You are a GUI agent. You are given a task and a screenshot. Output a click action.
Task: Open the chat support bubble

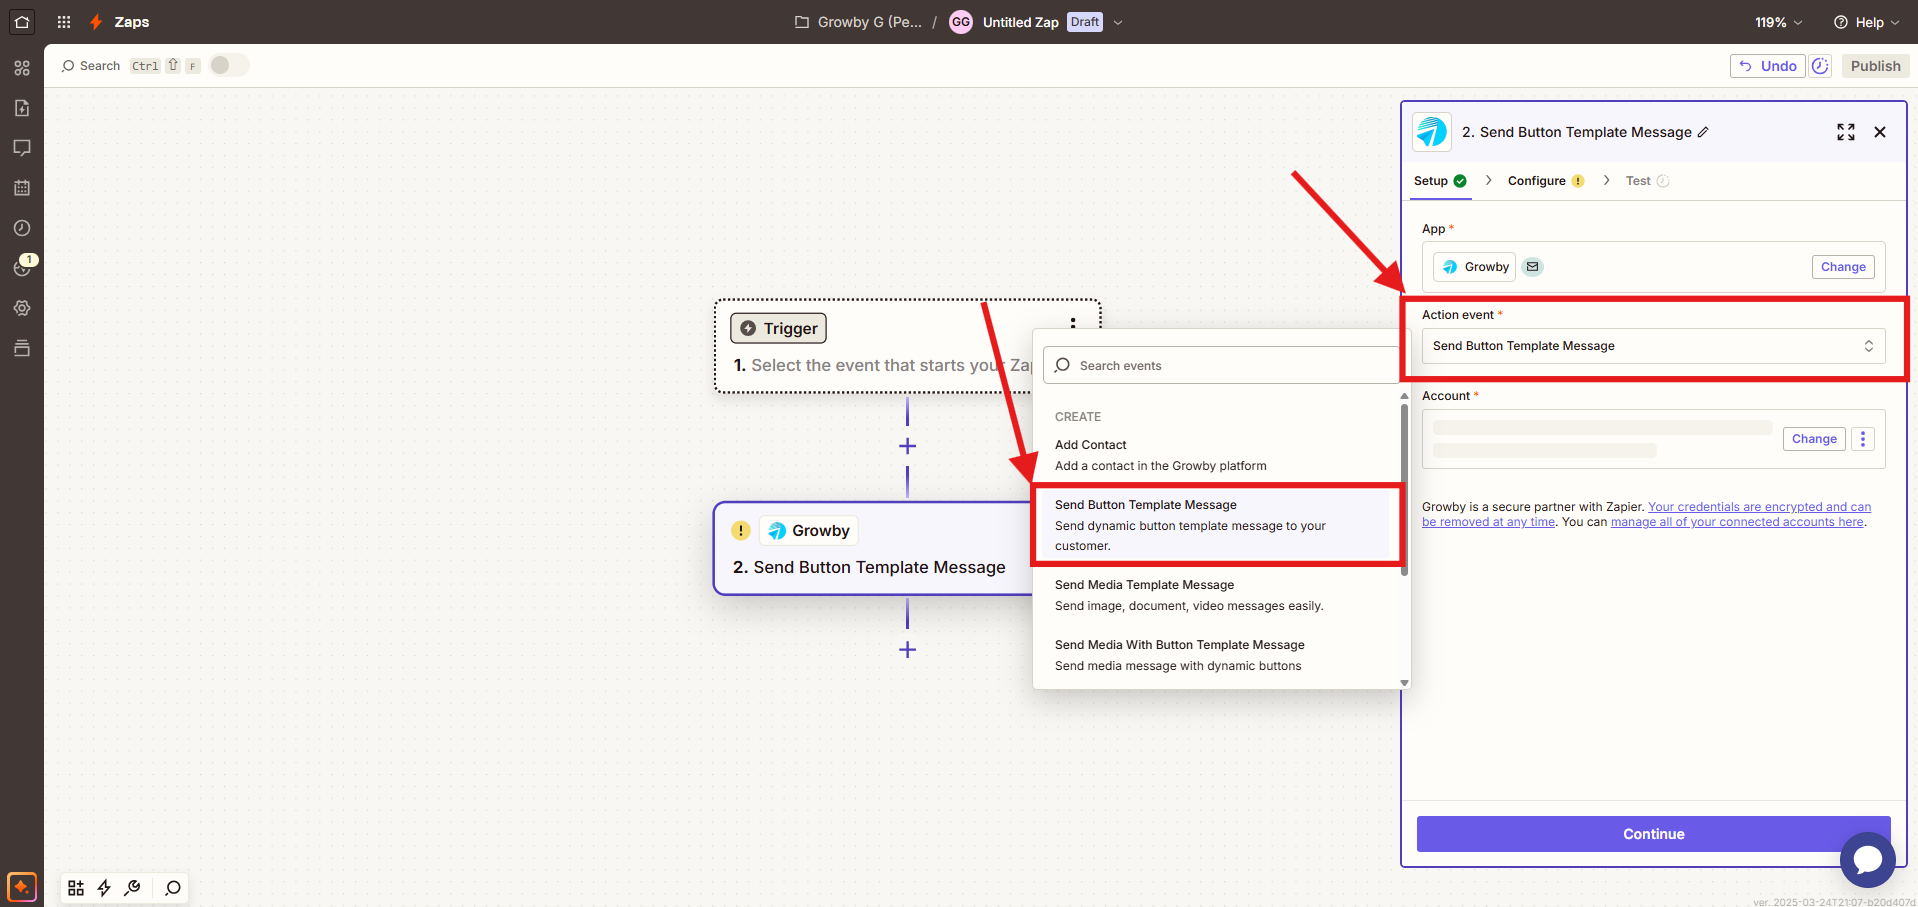1867,859
